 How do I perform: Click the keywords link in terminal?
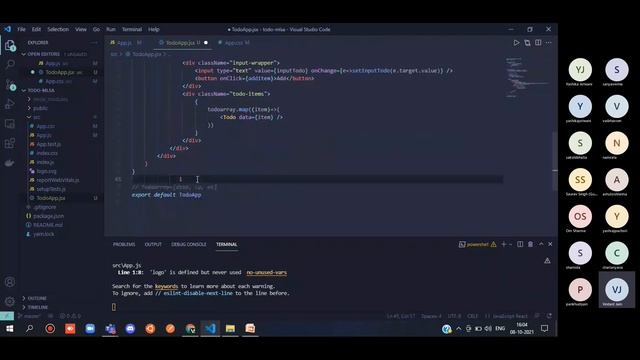click(166, 286)
